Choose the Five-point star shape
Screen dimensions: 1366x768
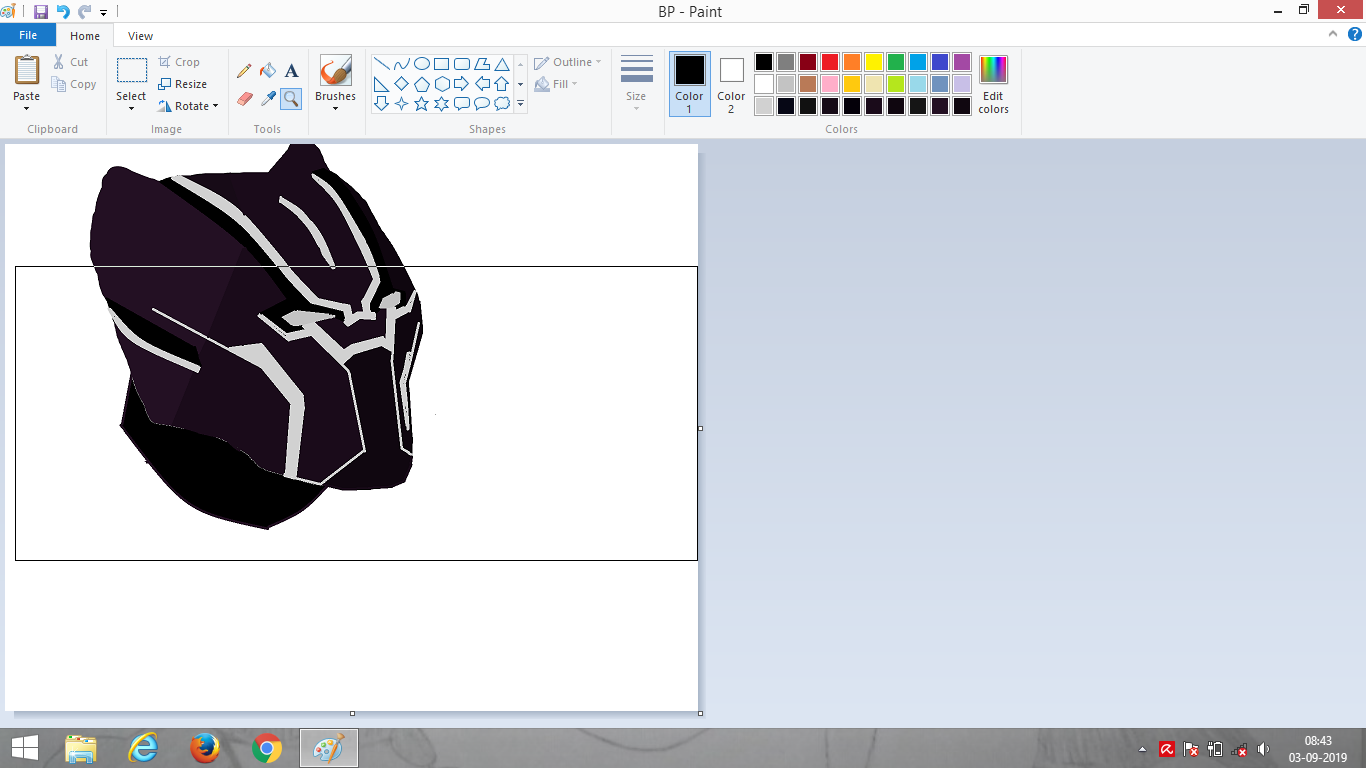pyautogui.click(x=422, y=103)
